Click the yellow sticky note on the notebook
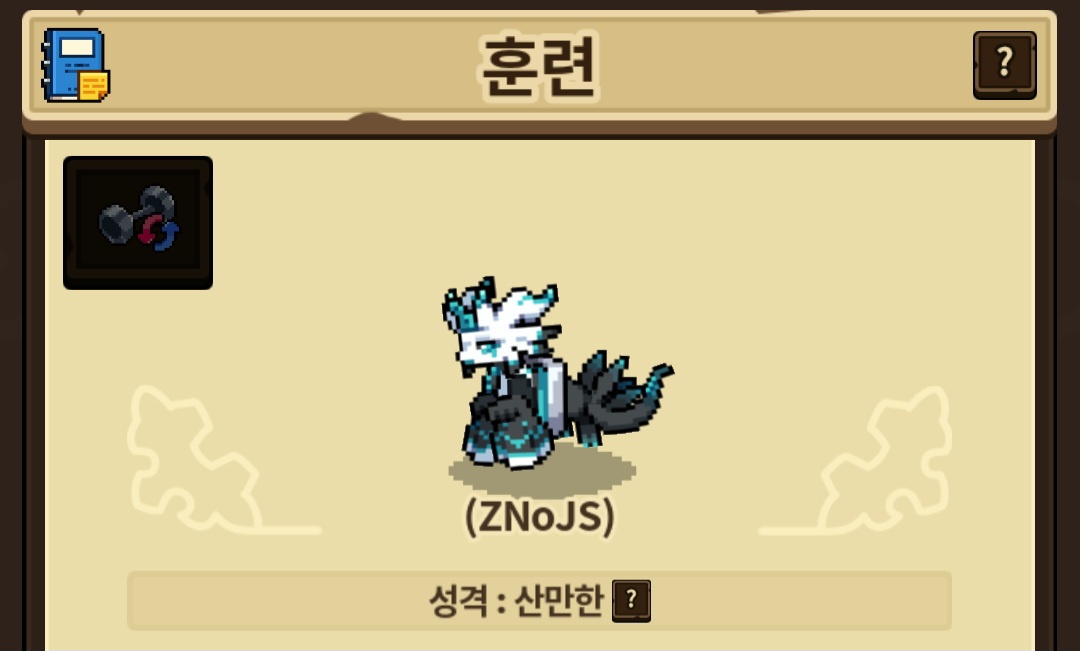The image size is (1080, 651). (x=94, y=86)
